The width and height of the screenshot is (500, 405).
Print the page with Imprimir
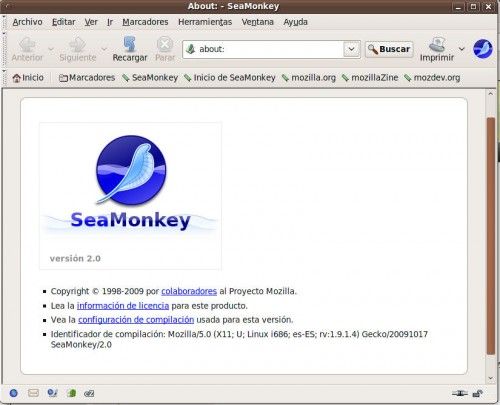click(x=437, y=49)
